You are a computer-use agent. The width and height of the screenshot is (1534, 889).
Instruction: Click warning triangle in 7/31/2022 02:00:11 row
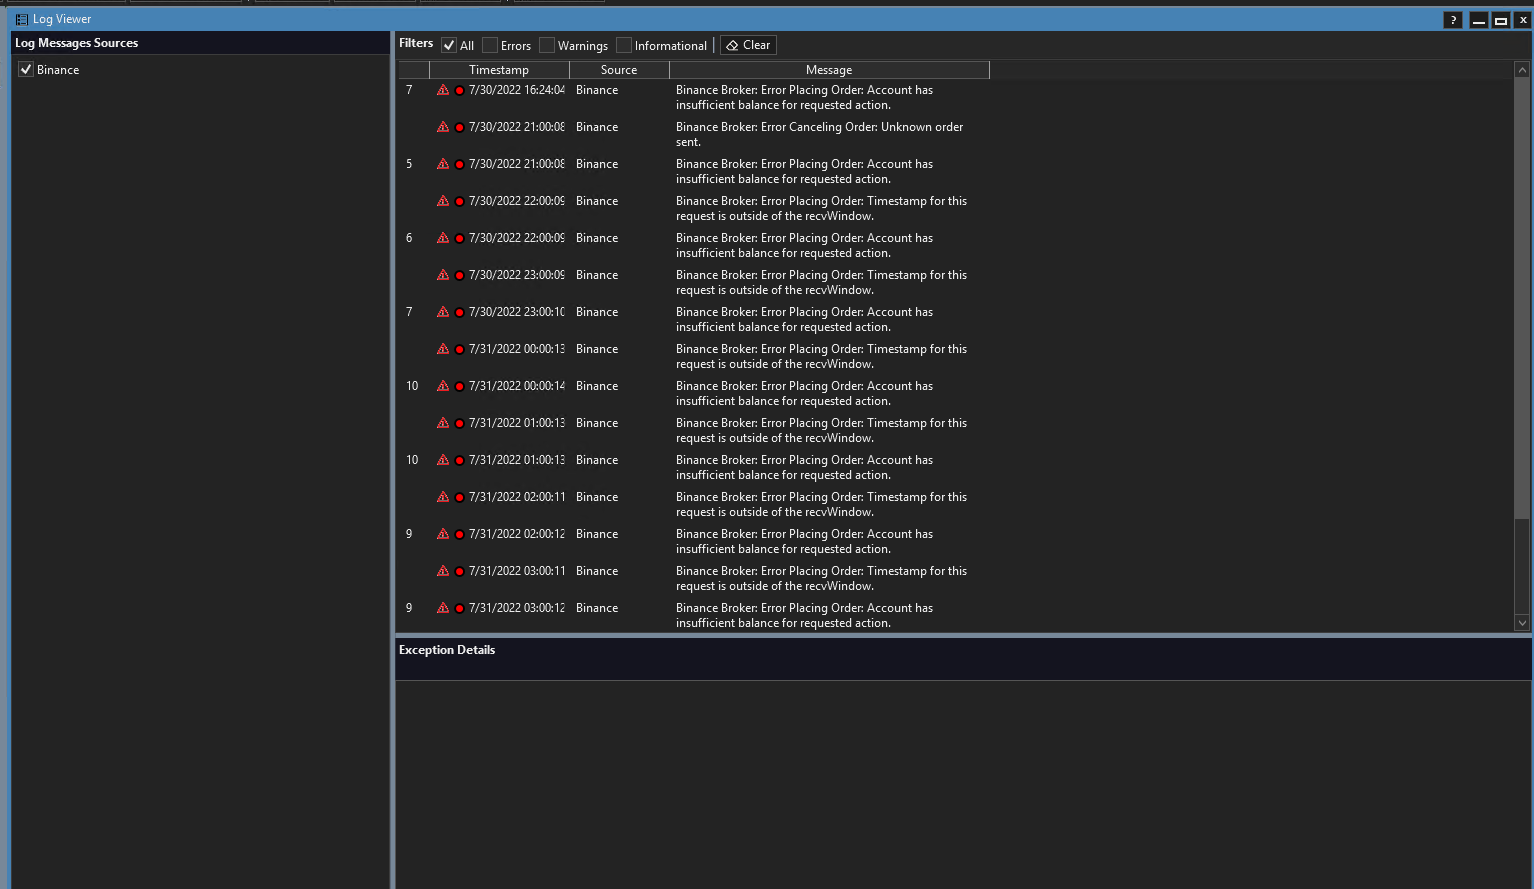[443, 497]
